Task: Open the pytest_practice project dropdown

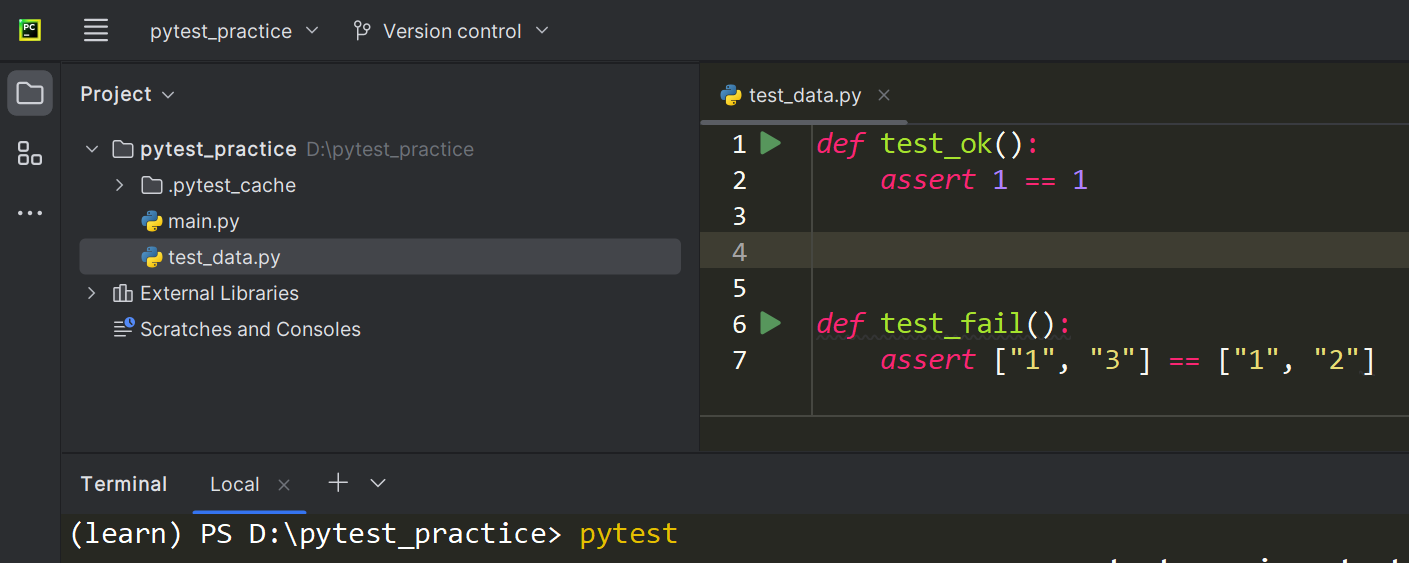Action: [x=234, y=31]
